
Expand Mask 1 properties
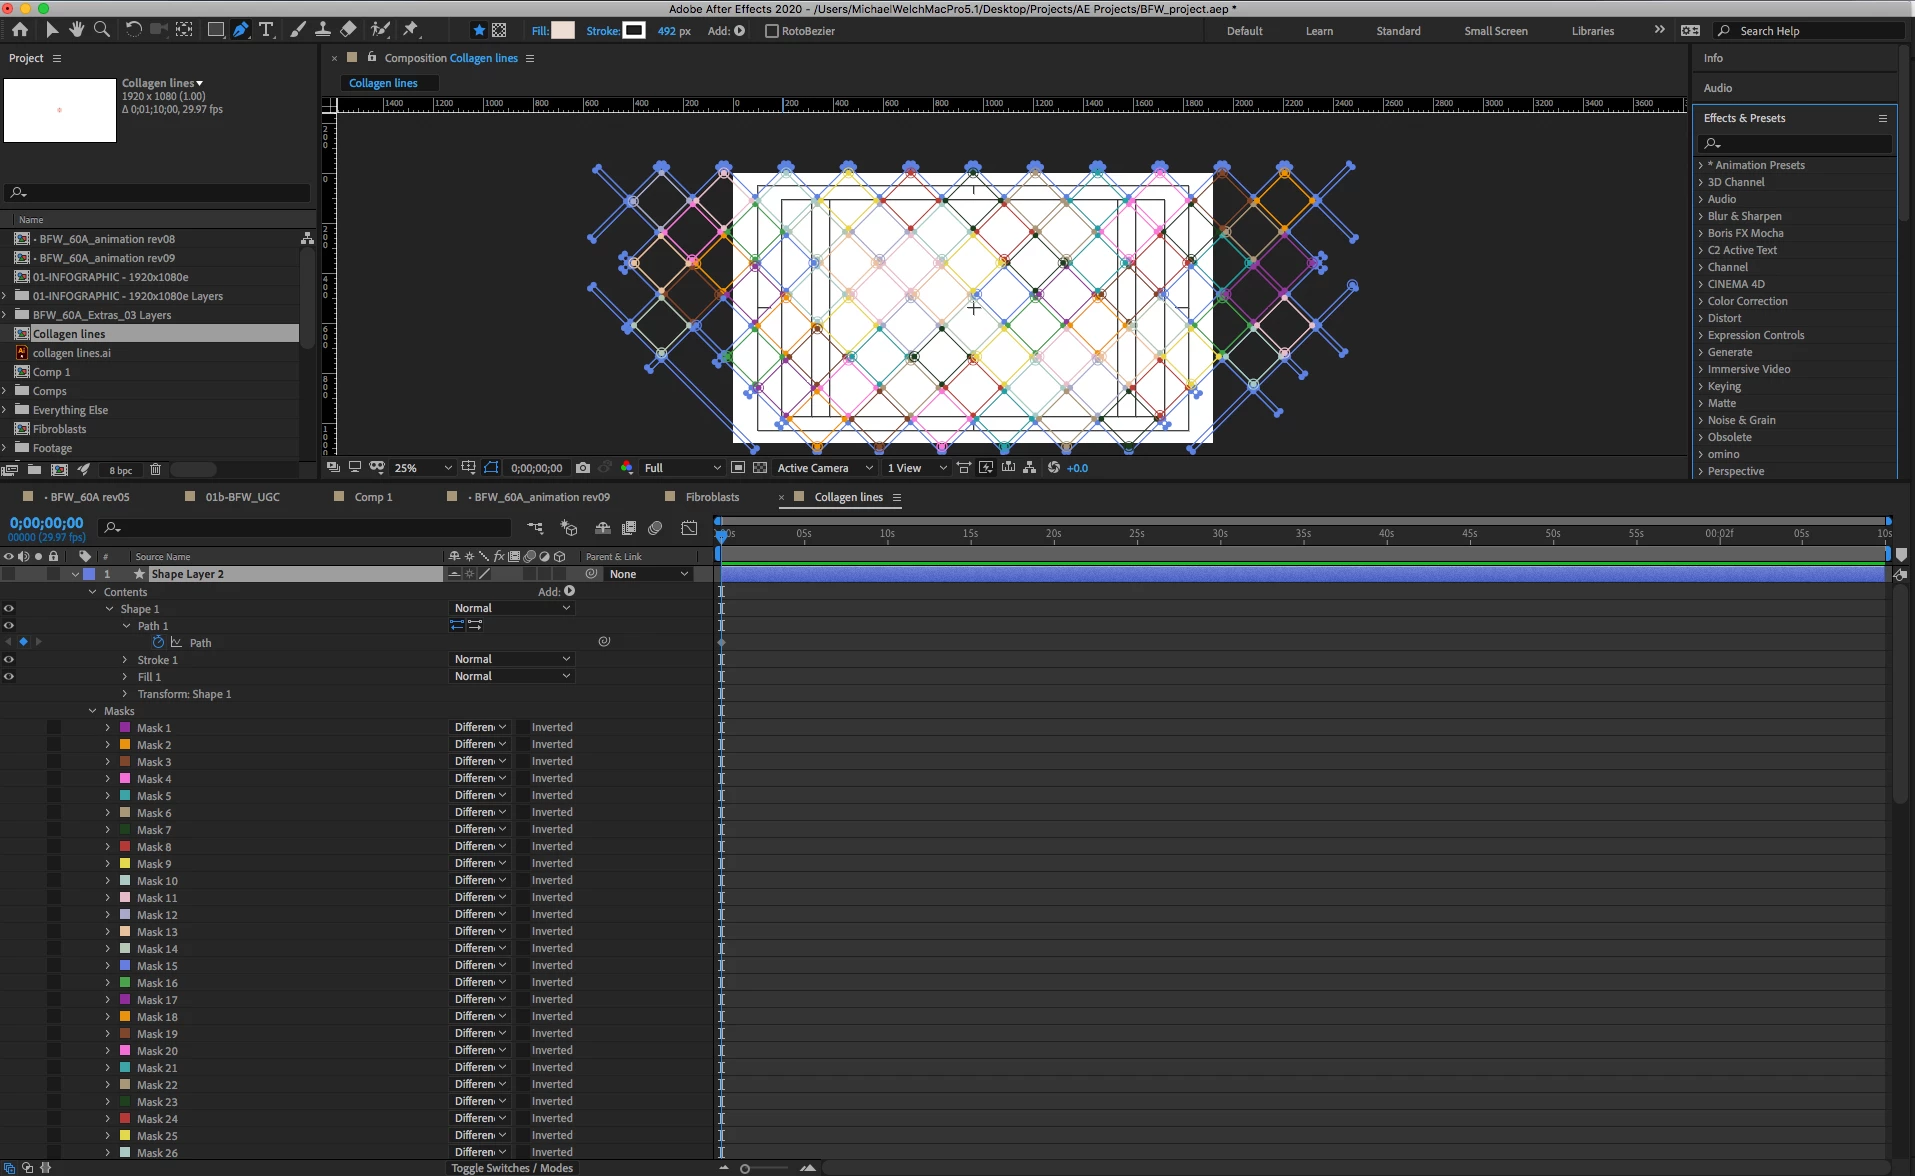coord(108,728)
